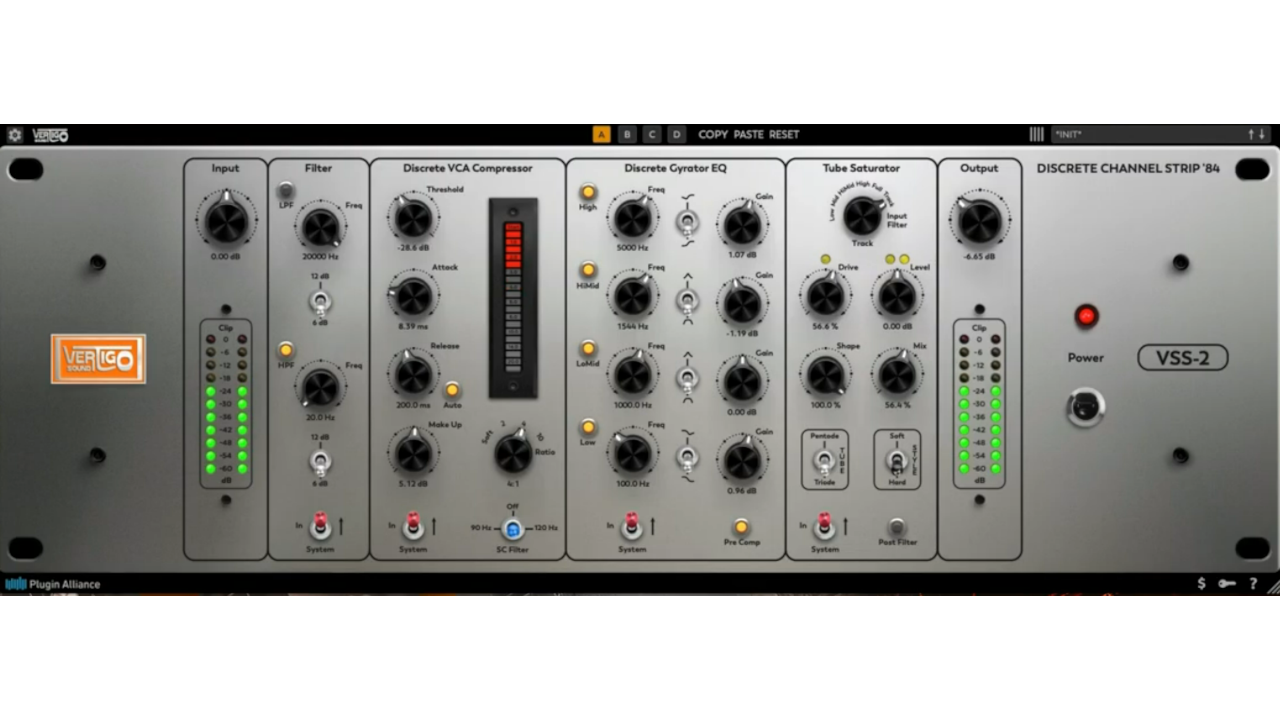Click the Input gain knob

[x=226, y=220]
